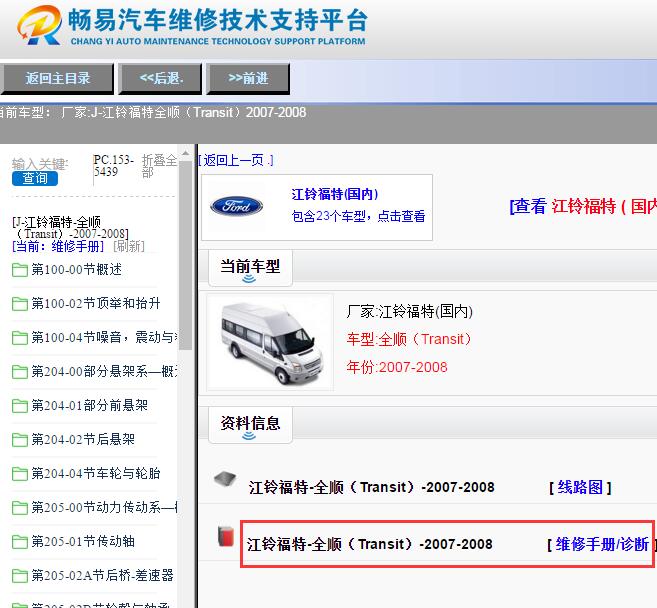The height and width of the screenshot is (608, 657).
Task: Select tree item 第204-01部分前悬架
Action: pos(90,405)
